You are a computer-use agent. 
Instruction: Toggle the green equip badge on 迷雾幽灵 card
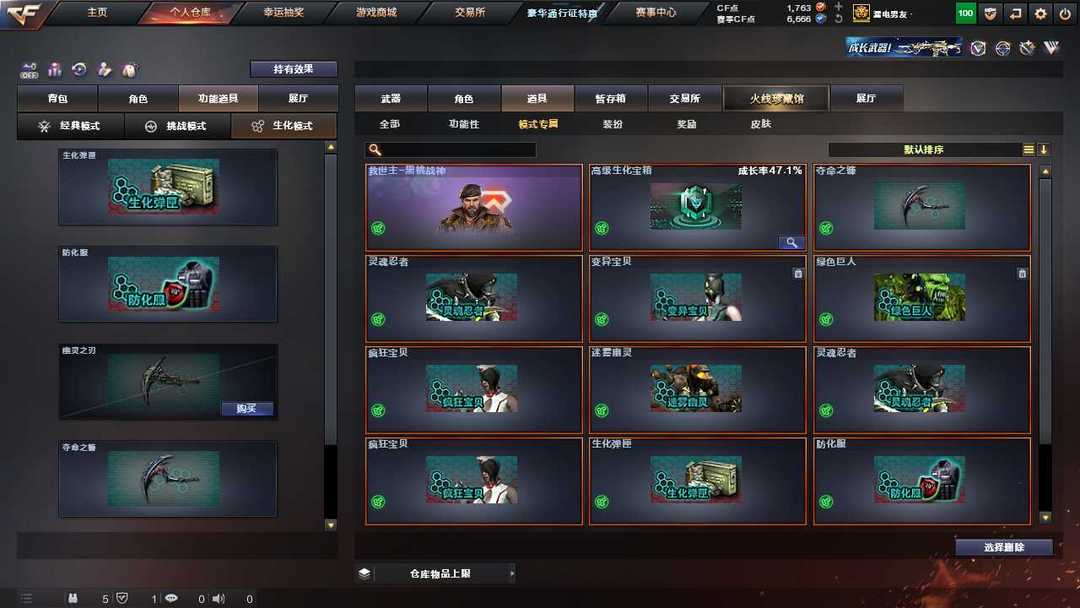click(602, 410)
